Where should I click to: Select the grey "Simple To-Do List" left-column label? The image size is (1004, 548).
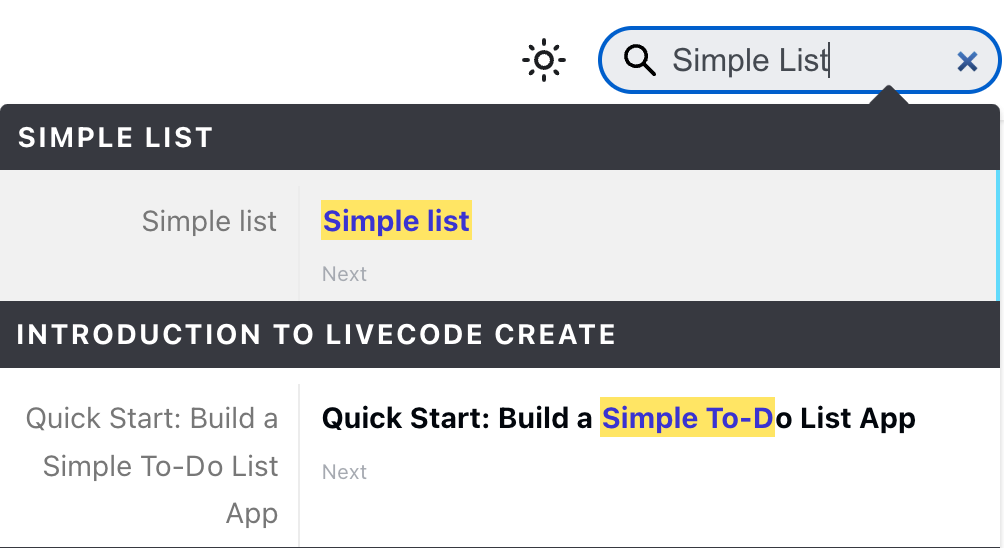pyautogui.click(x=161, y=466)
